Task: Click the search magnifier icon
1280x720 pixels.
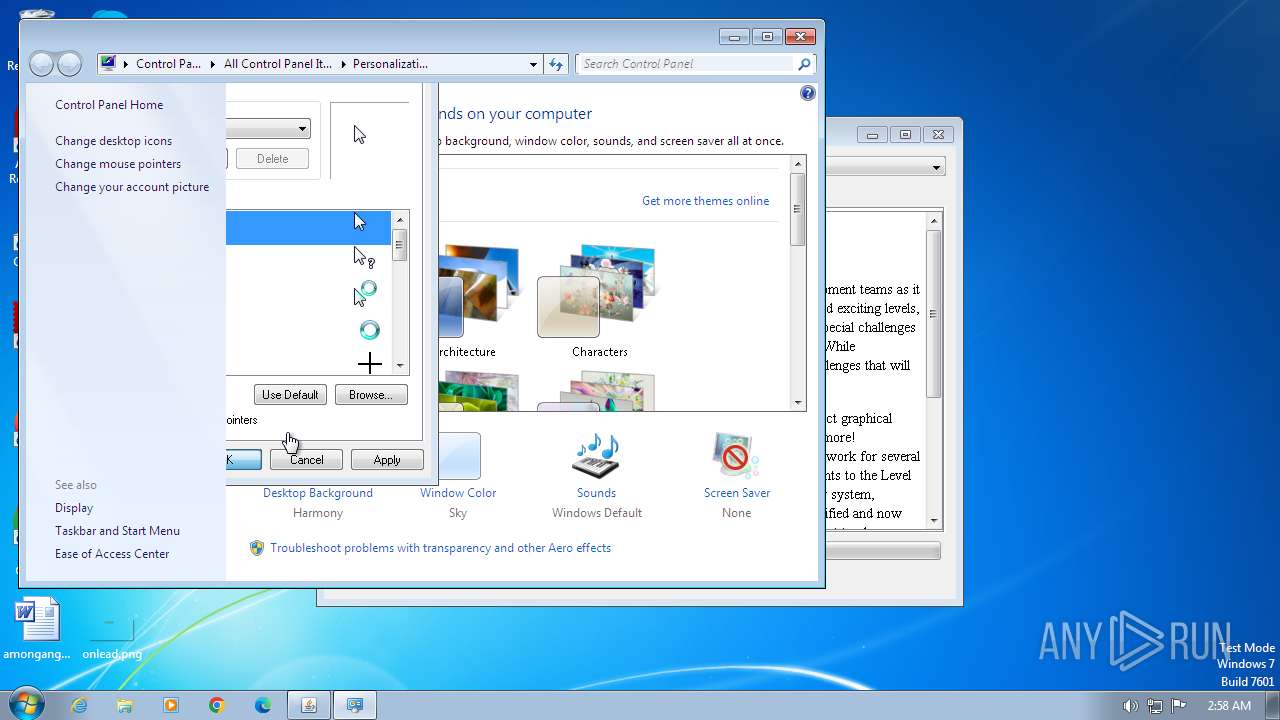Action: point(803,64)
